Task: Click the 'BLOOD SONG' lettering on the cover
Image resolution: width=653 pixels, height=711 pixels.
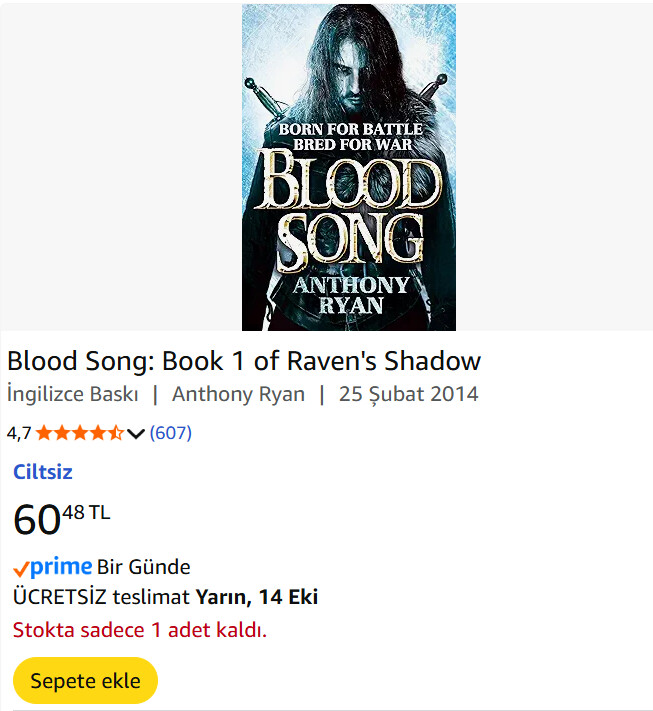Action: [x=347, y=210]
